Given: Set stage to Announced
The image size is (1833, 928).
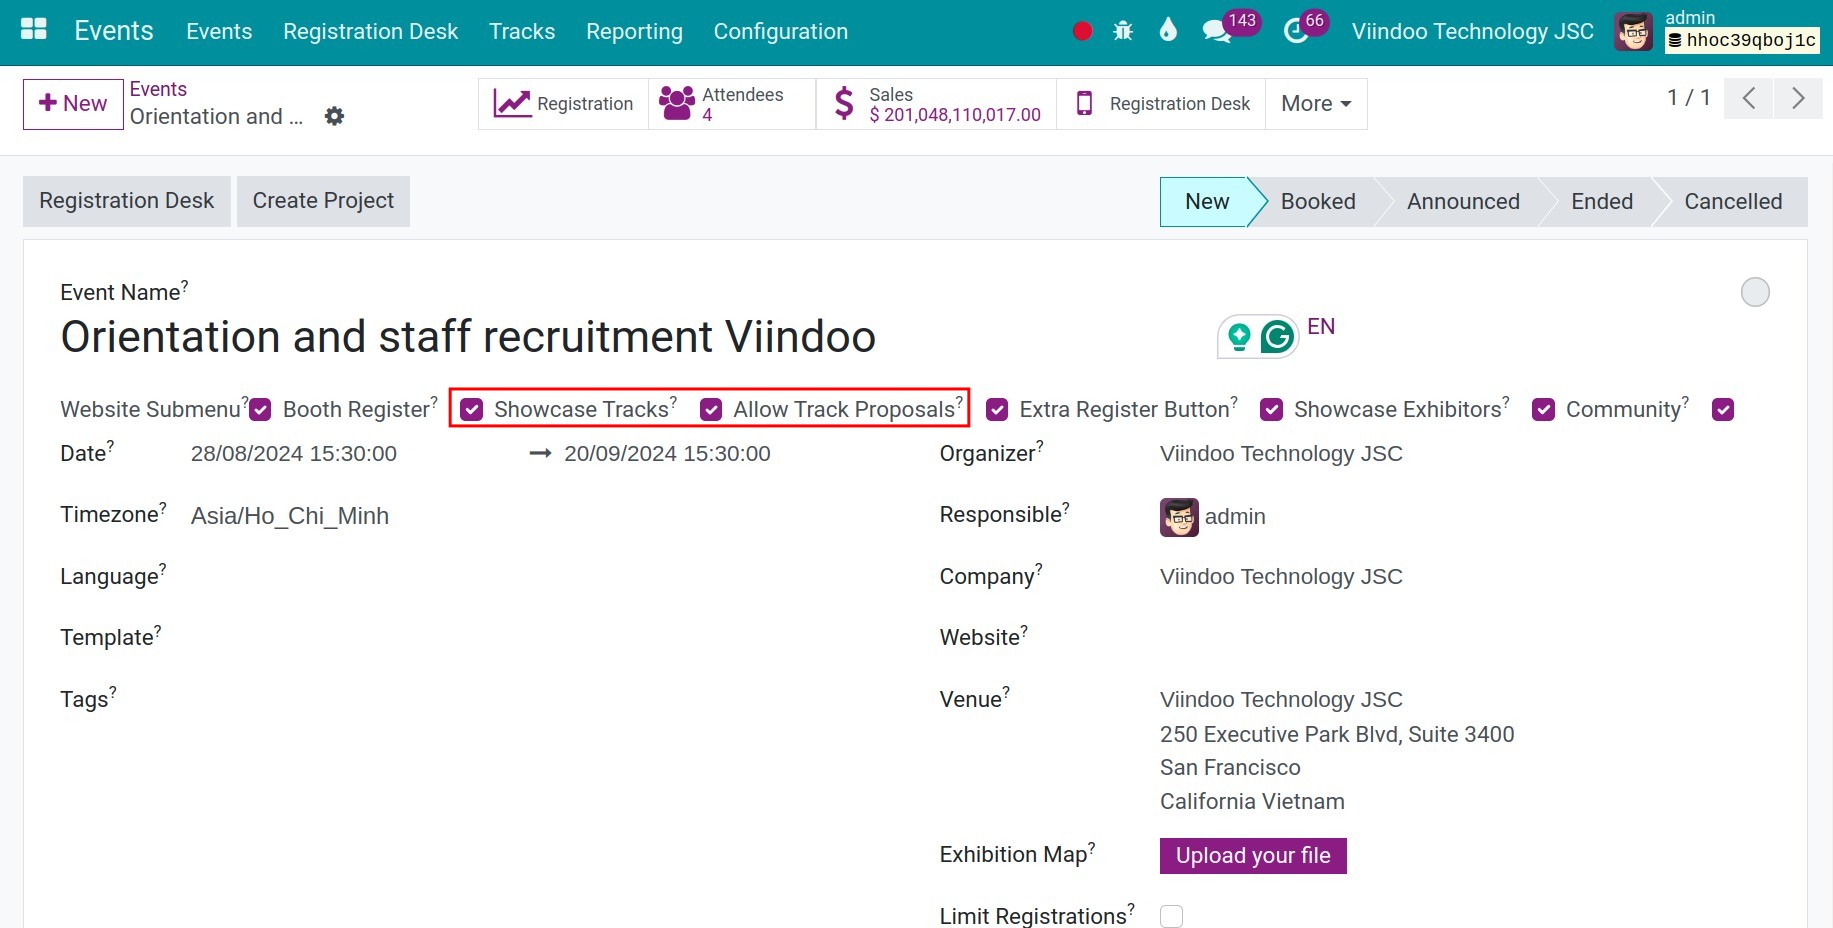Looking at the screenshot, I should [x=1463, y=202].
